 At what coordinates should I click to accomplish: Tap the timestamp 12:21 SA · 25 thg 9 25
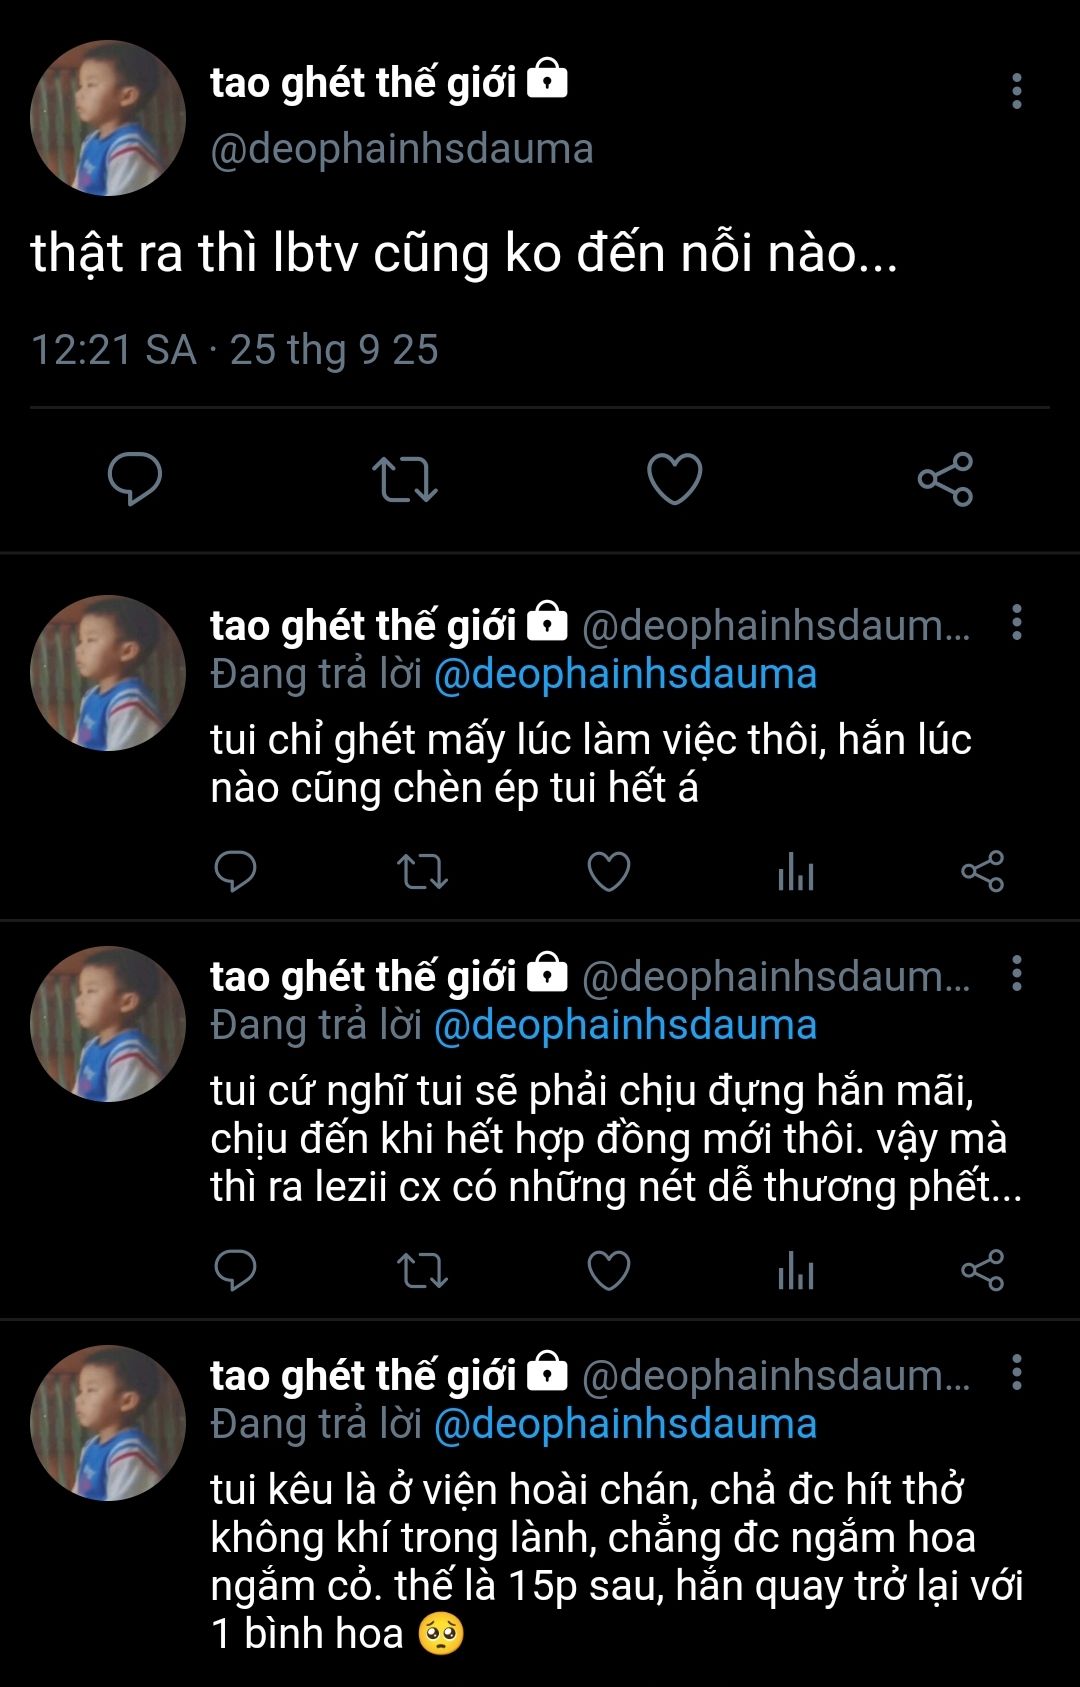click(x=235, y=350)
